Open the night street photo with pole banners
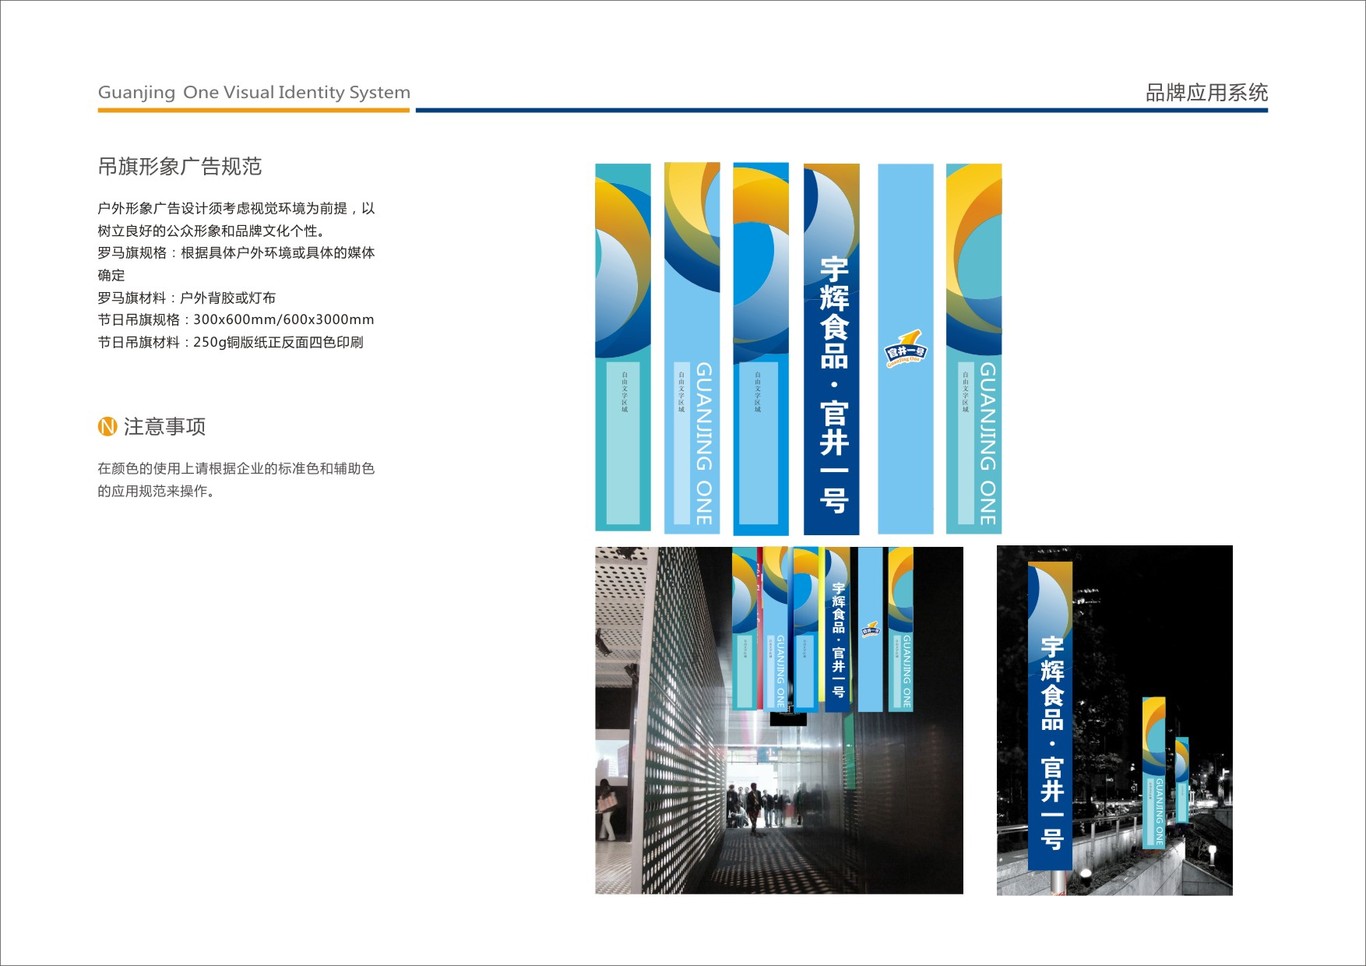Screen dimensions: 1366x966 pos(1115,720)
